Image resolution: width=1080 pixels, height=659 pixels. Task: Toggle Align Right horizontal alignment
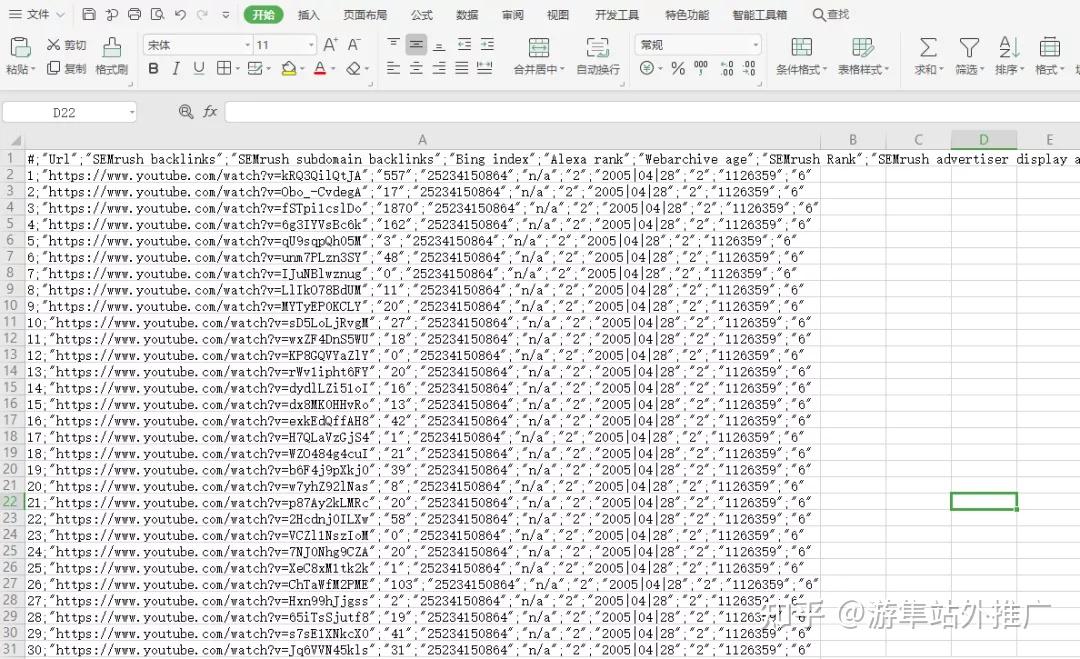coord(439,68)
